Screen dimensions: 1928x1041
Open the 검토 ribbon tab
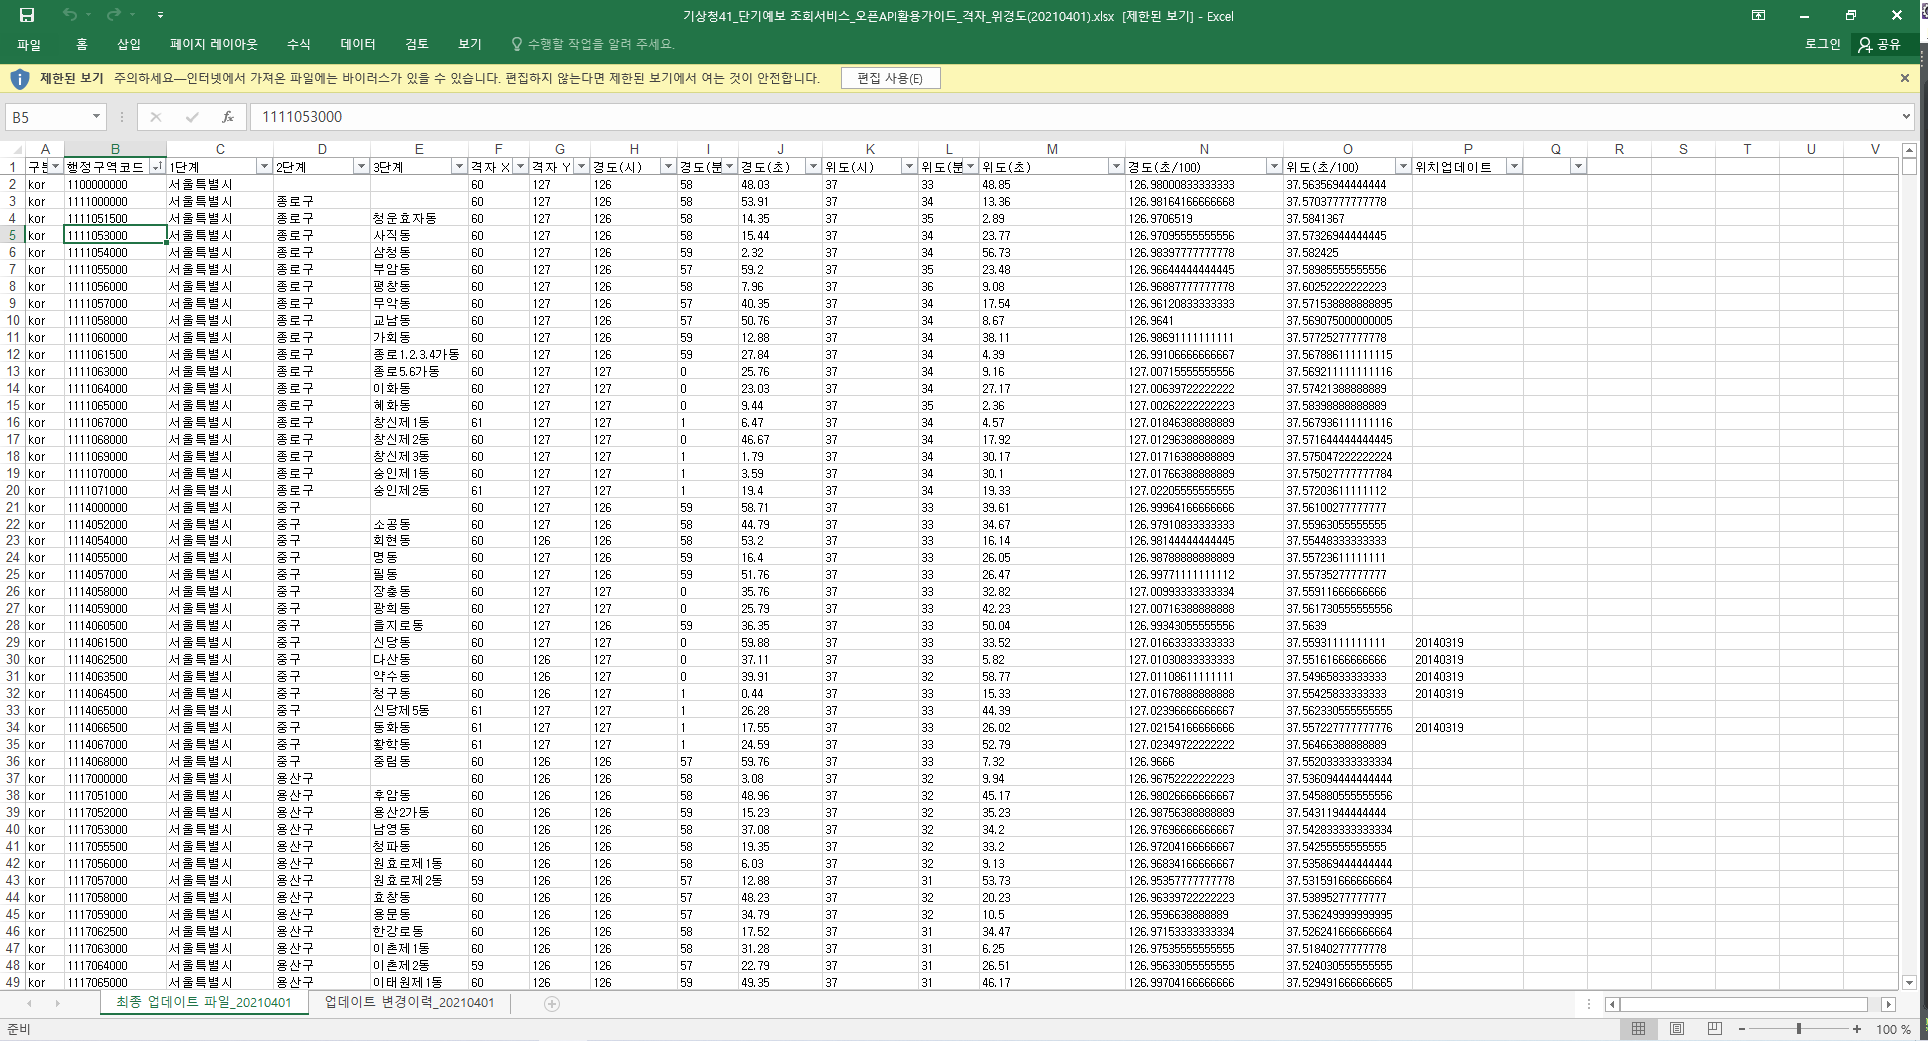(x=417, y=44)
